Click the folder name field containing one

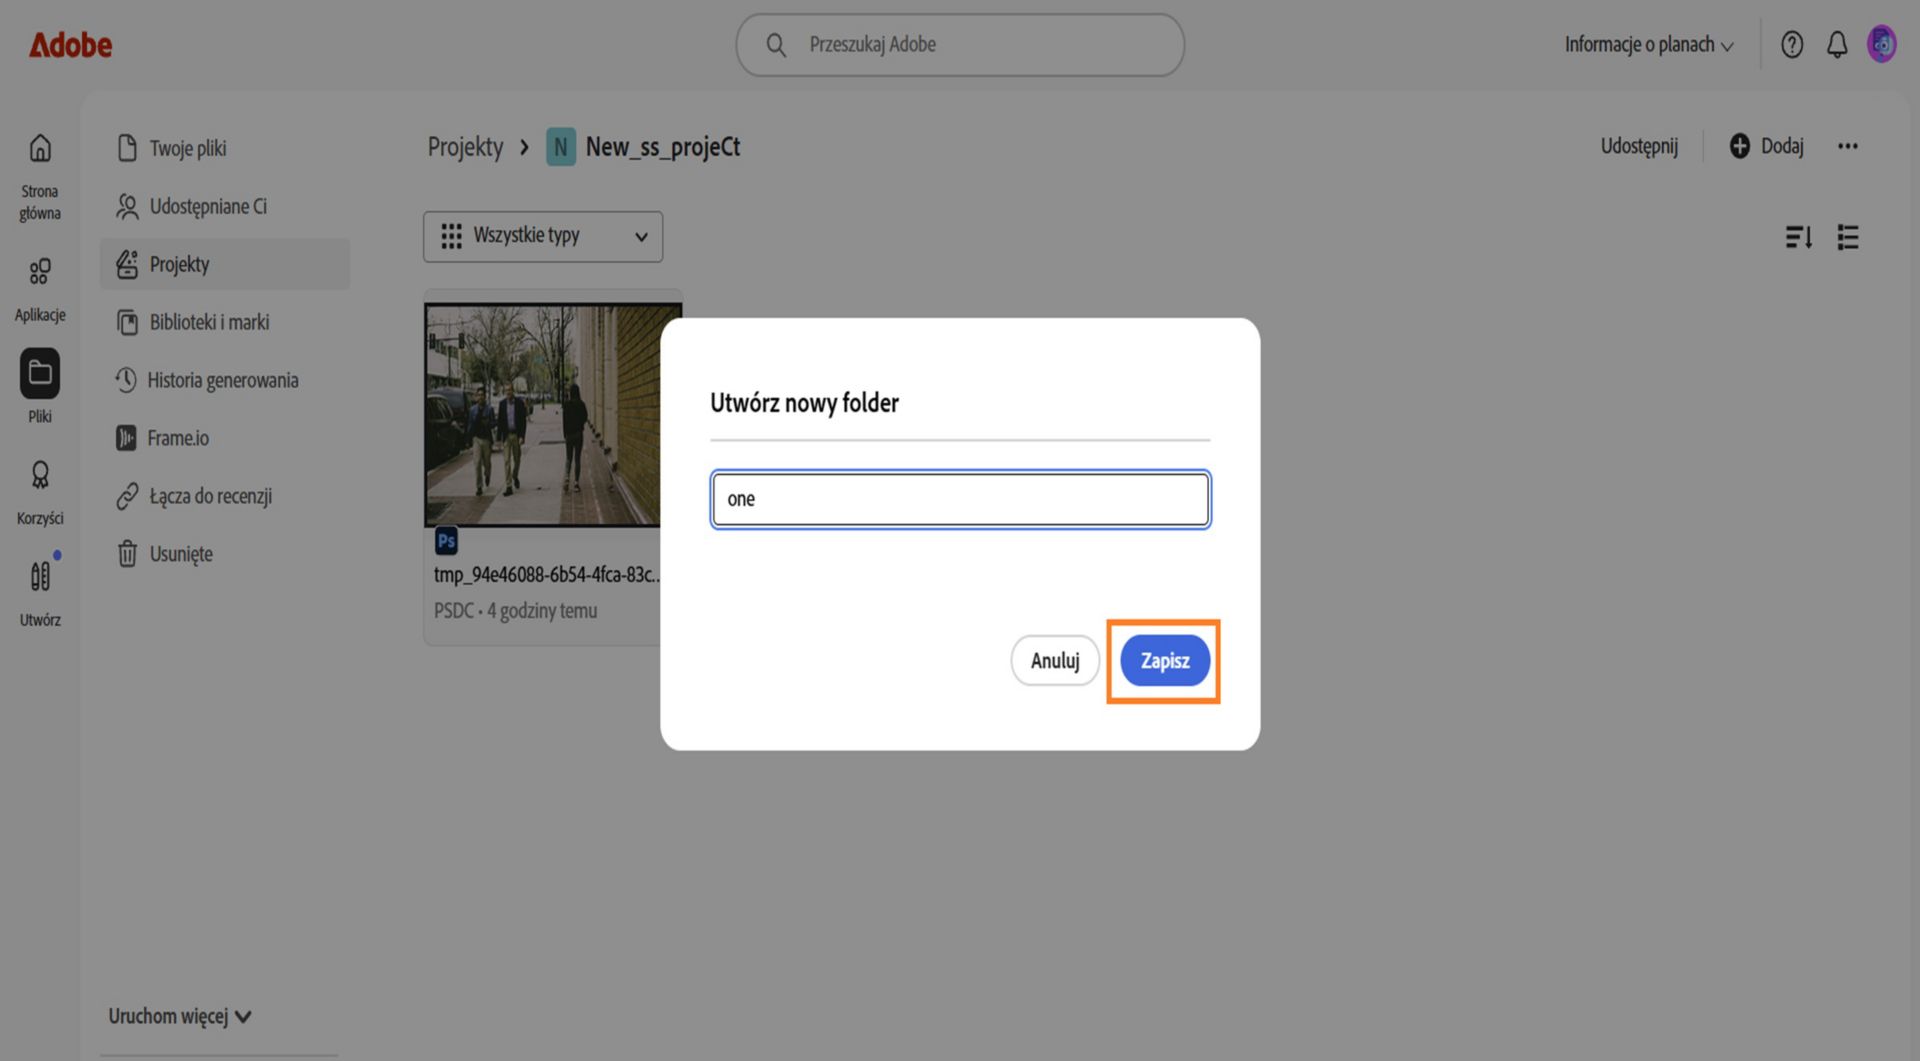(960, 499)
